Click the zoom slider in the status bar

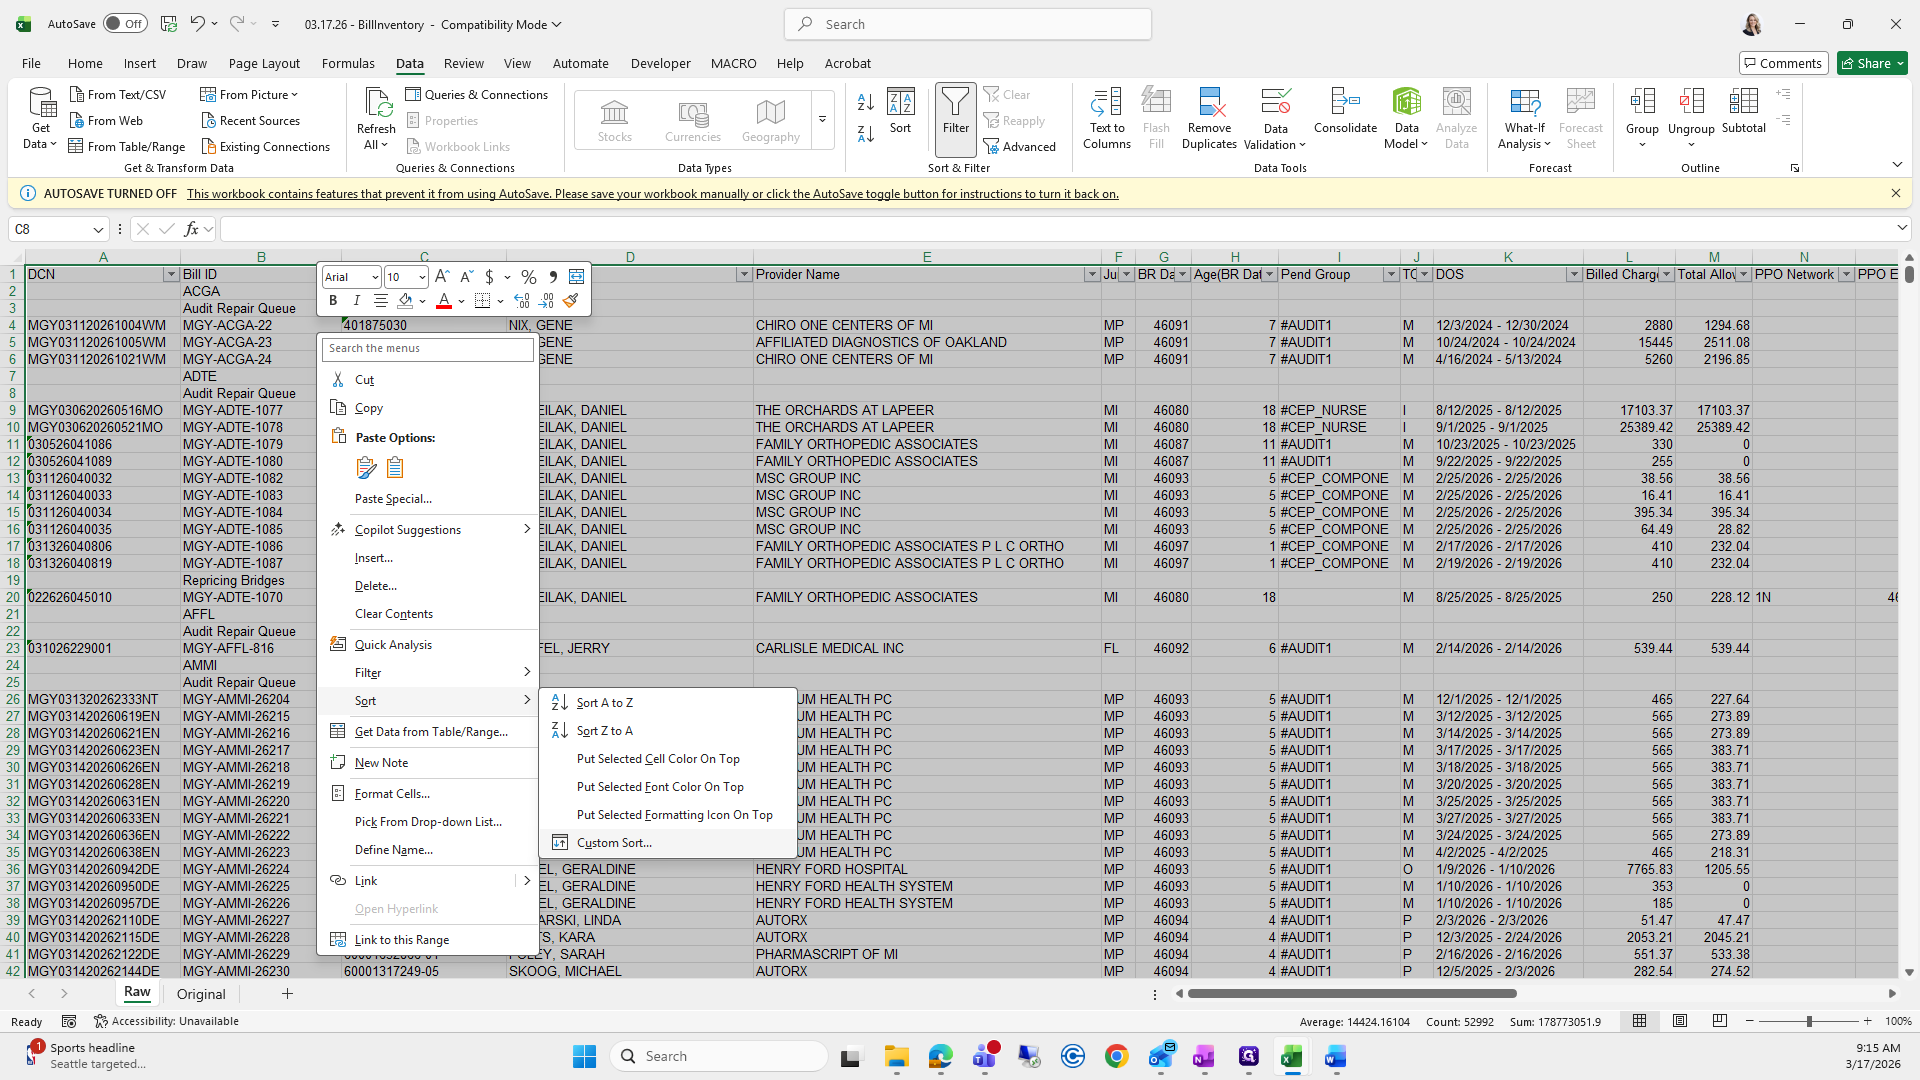tap(1808, 1021)
